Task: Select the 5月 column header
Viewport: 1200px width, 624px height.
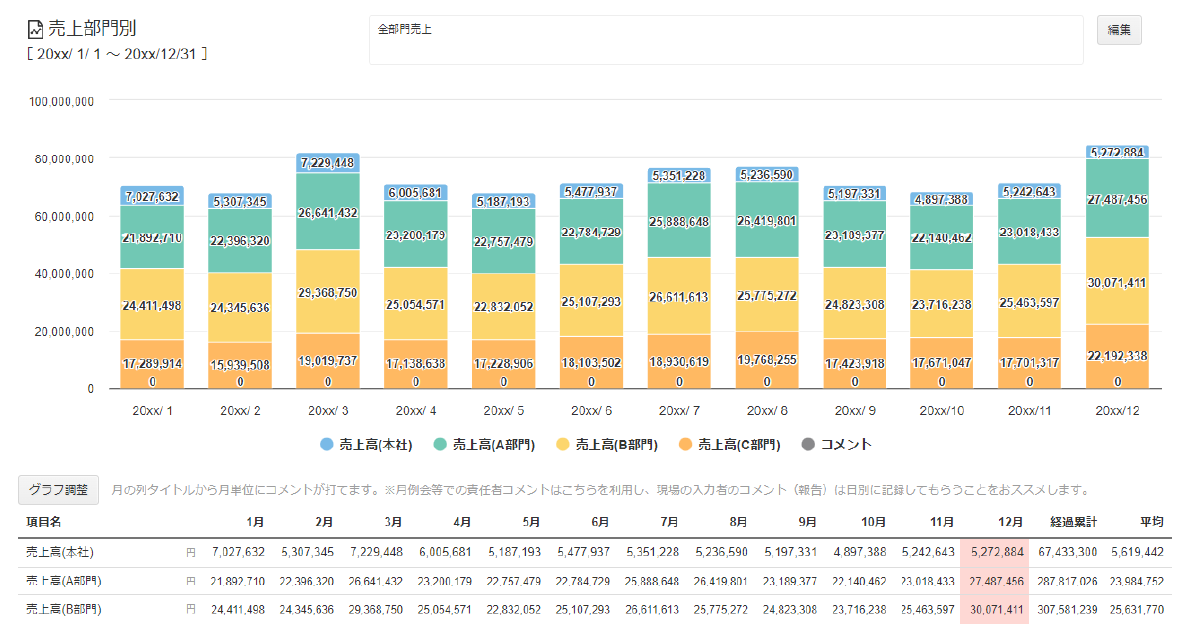Action: pos(530,522)
